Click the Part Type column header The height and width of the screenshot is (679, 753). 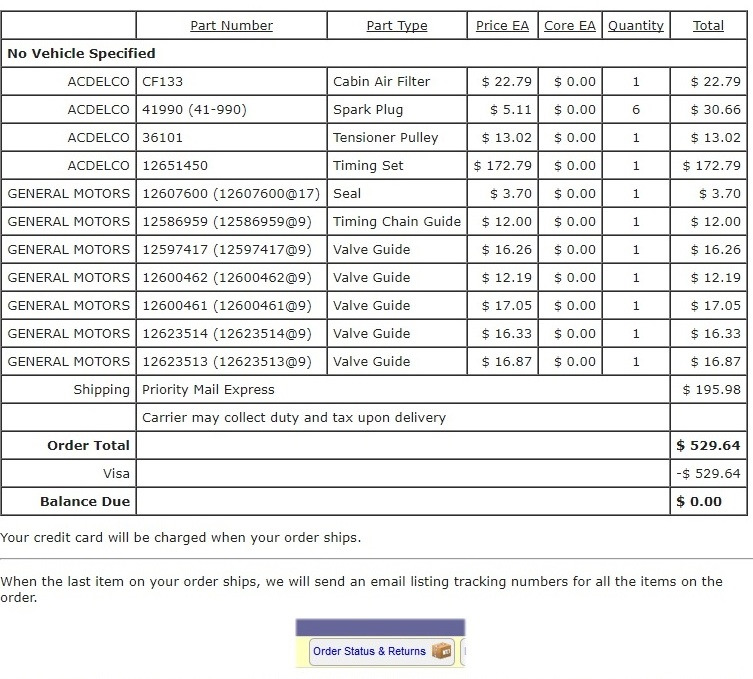(x=397, y=25)
